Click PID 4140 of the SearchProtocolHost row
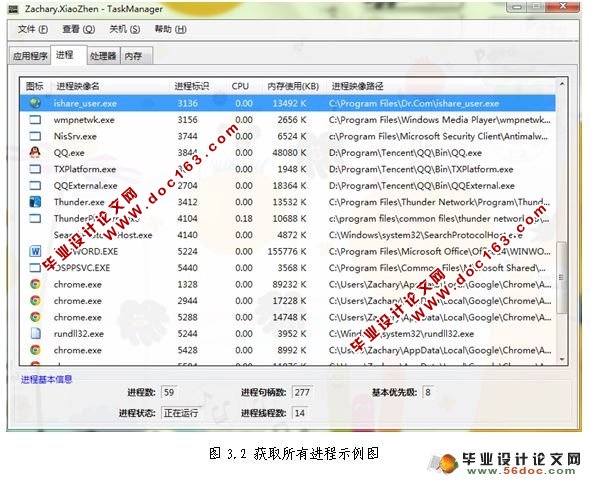Image resolution: width=591 pixels, height=481 pixels. (187, 235)
